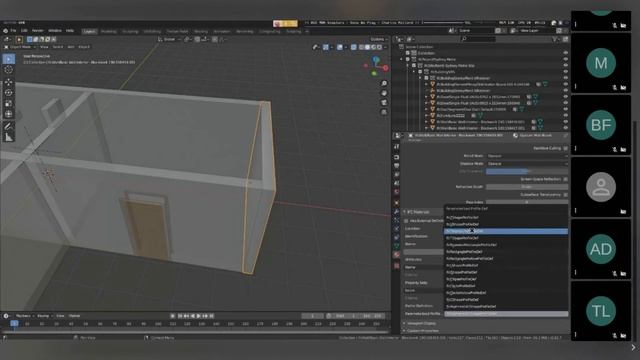This screenshot has width=640, height=360.
Task: Select the Select Box tool
Action: pos(9,59)
